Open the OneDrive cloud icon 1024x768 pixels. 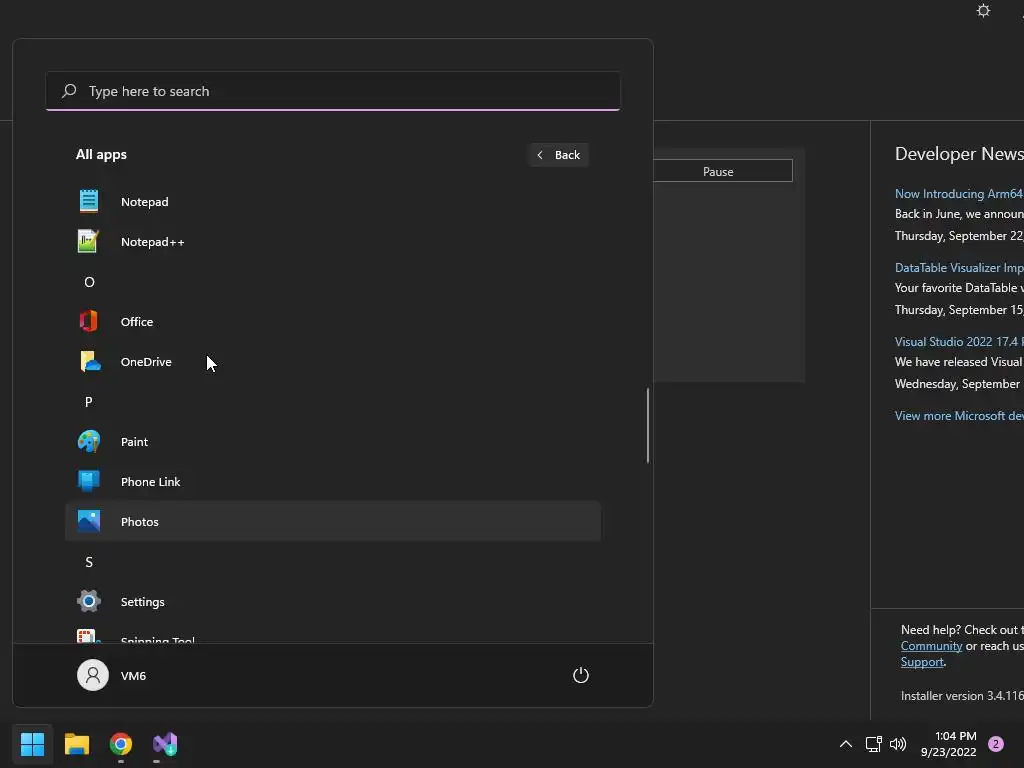coord(89,361)
